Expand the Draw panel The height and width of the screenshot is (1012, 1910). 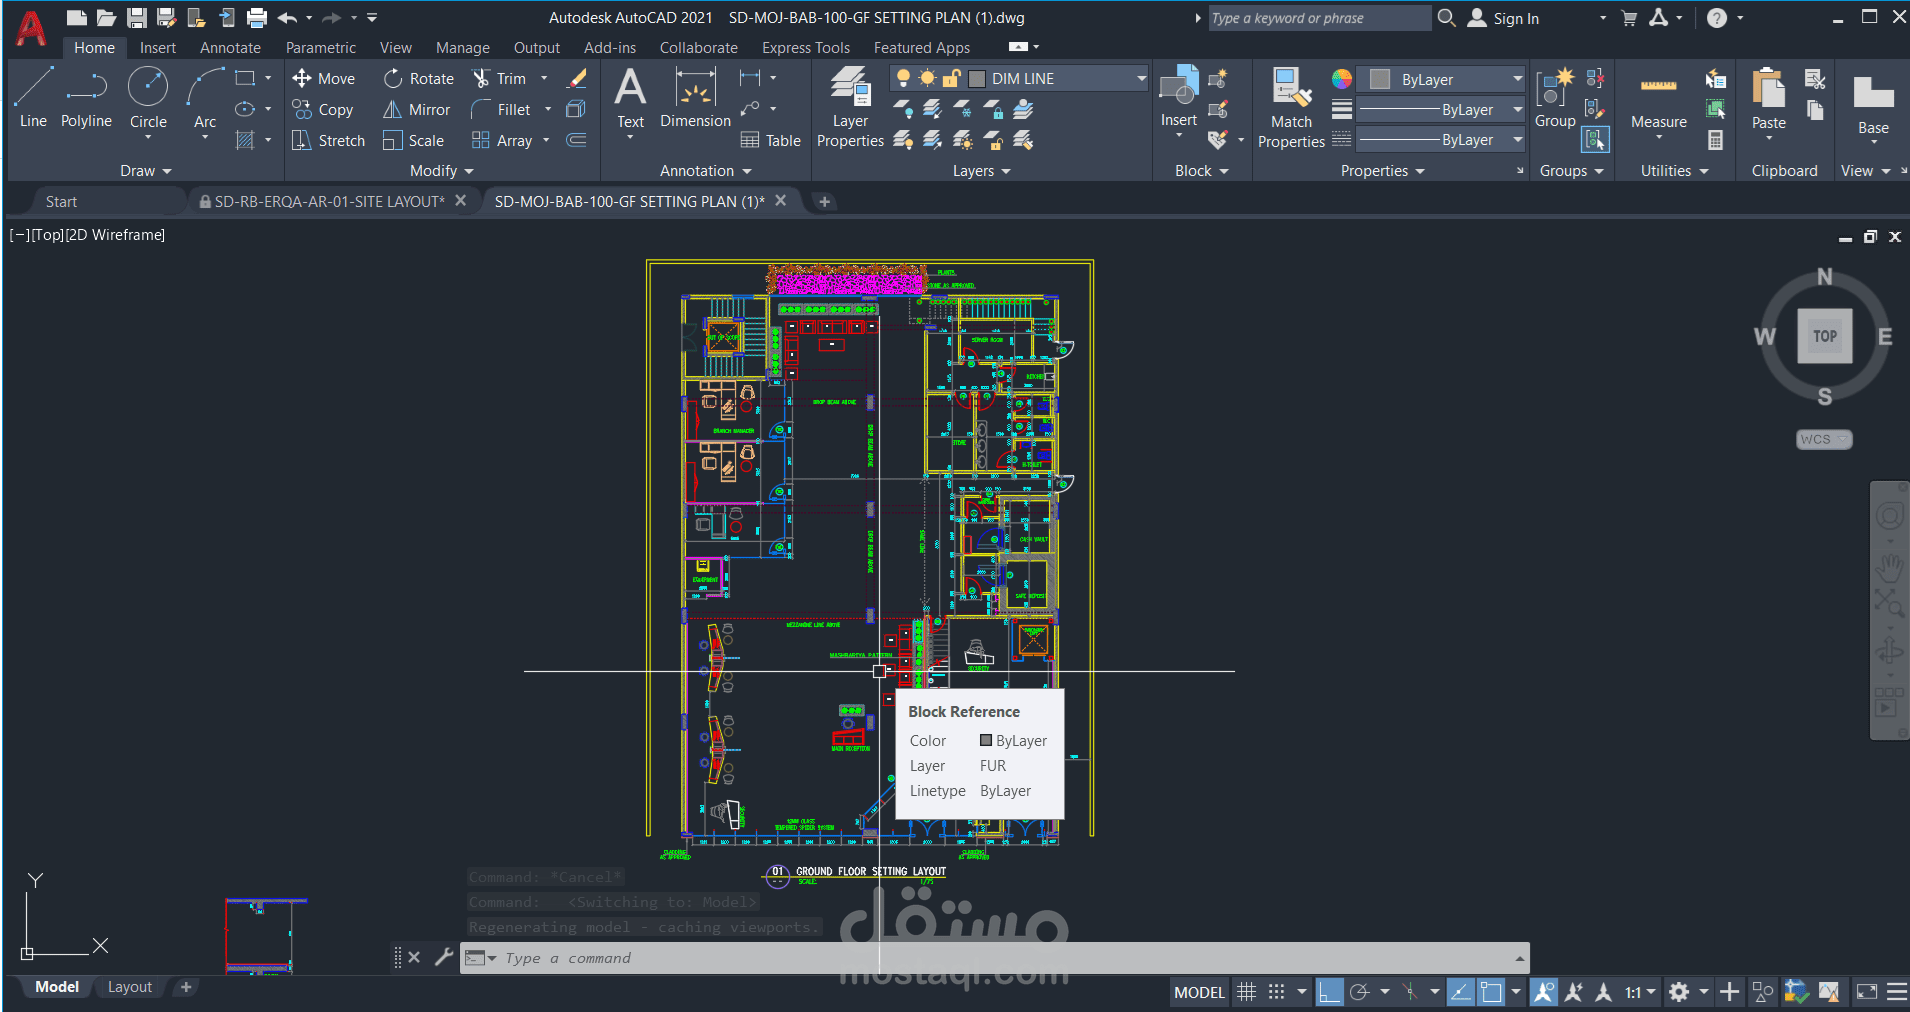click(x=145, y=171)
